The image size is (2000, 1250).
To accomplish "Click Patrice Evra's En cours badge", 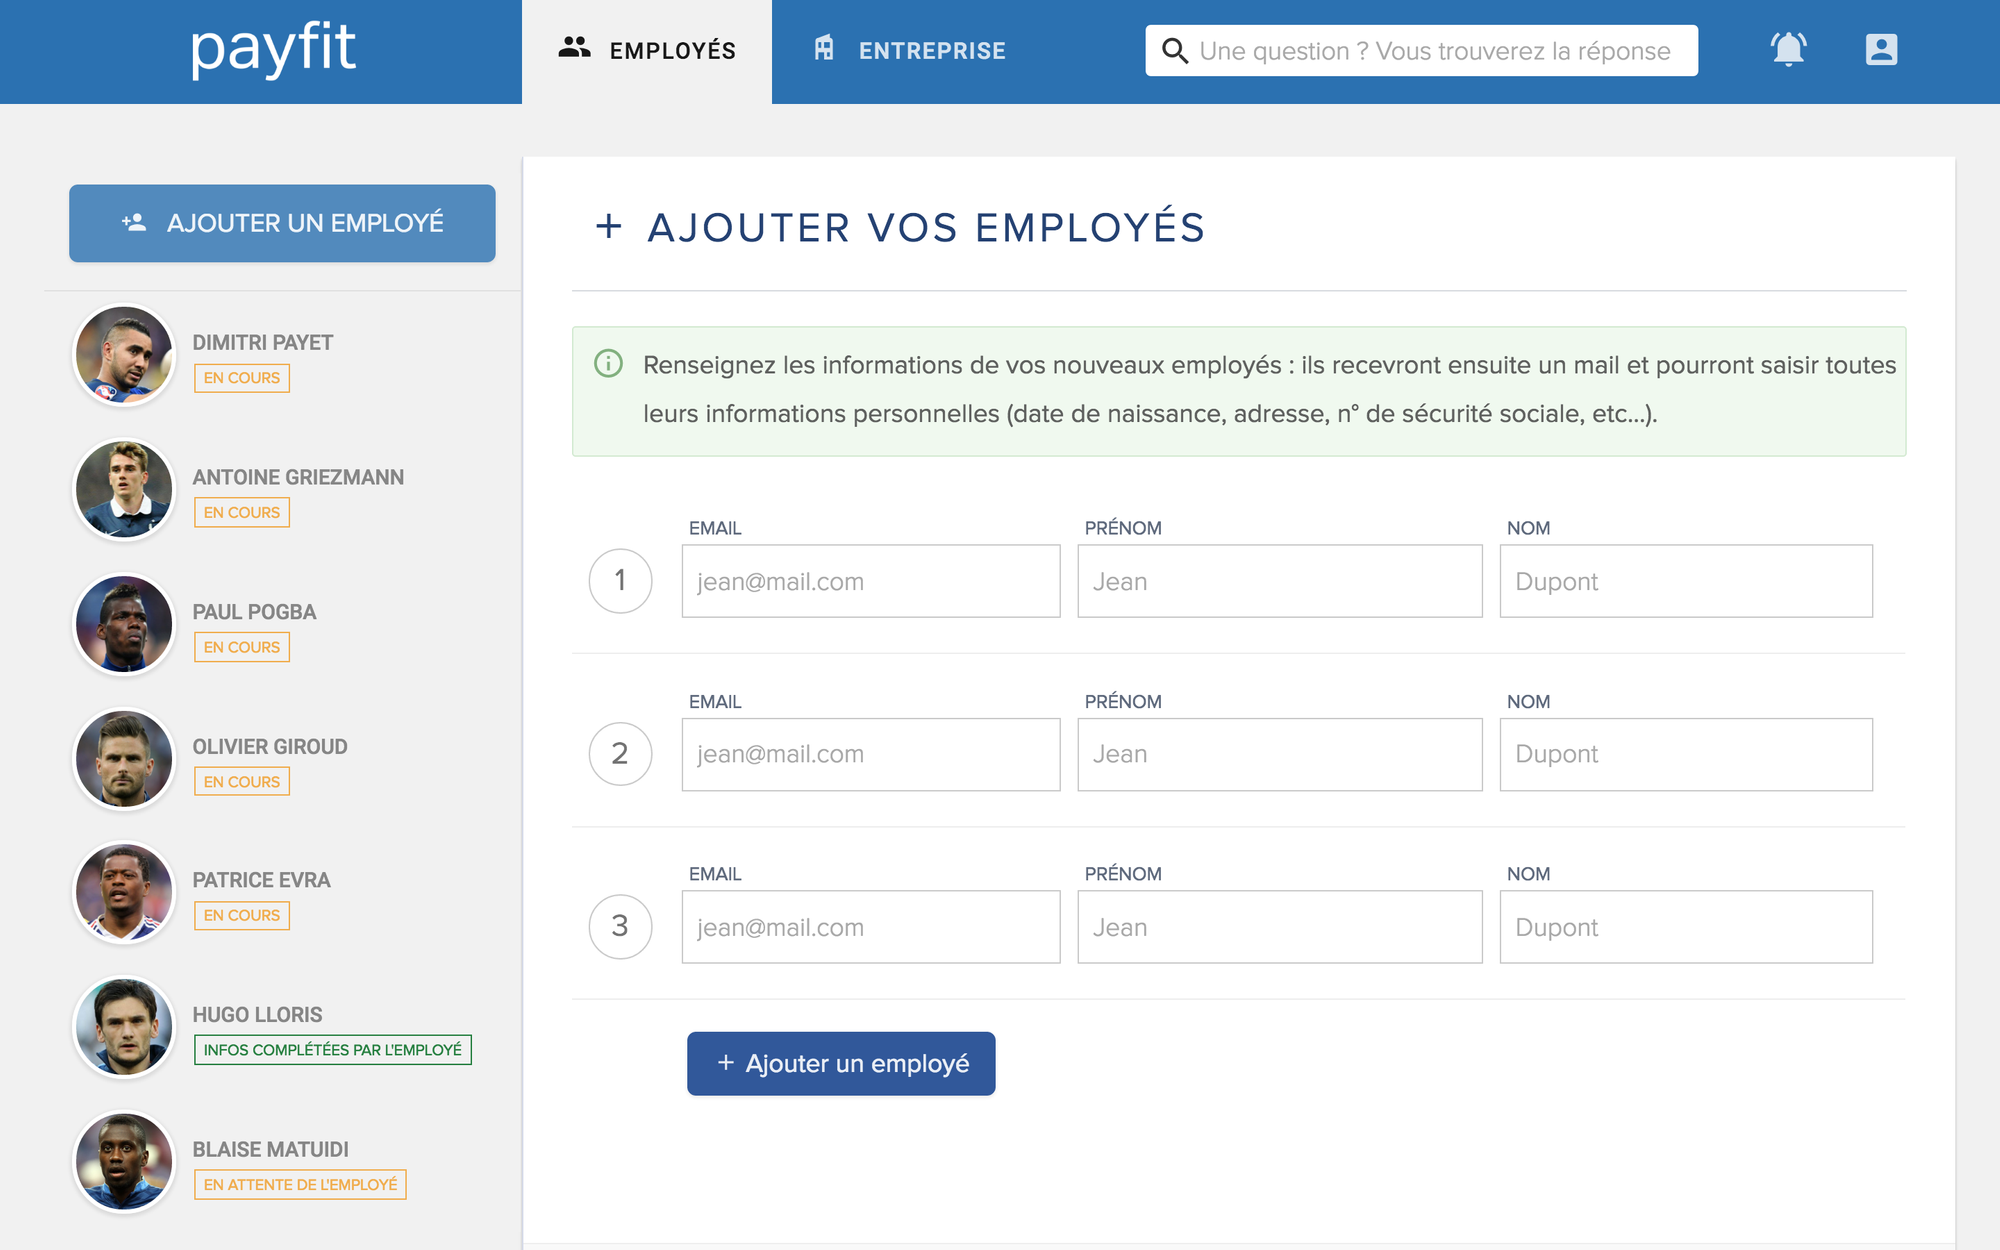I will click(x=242, y=915).
